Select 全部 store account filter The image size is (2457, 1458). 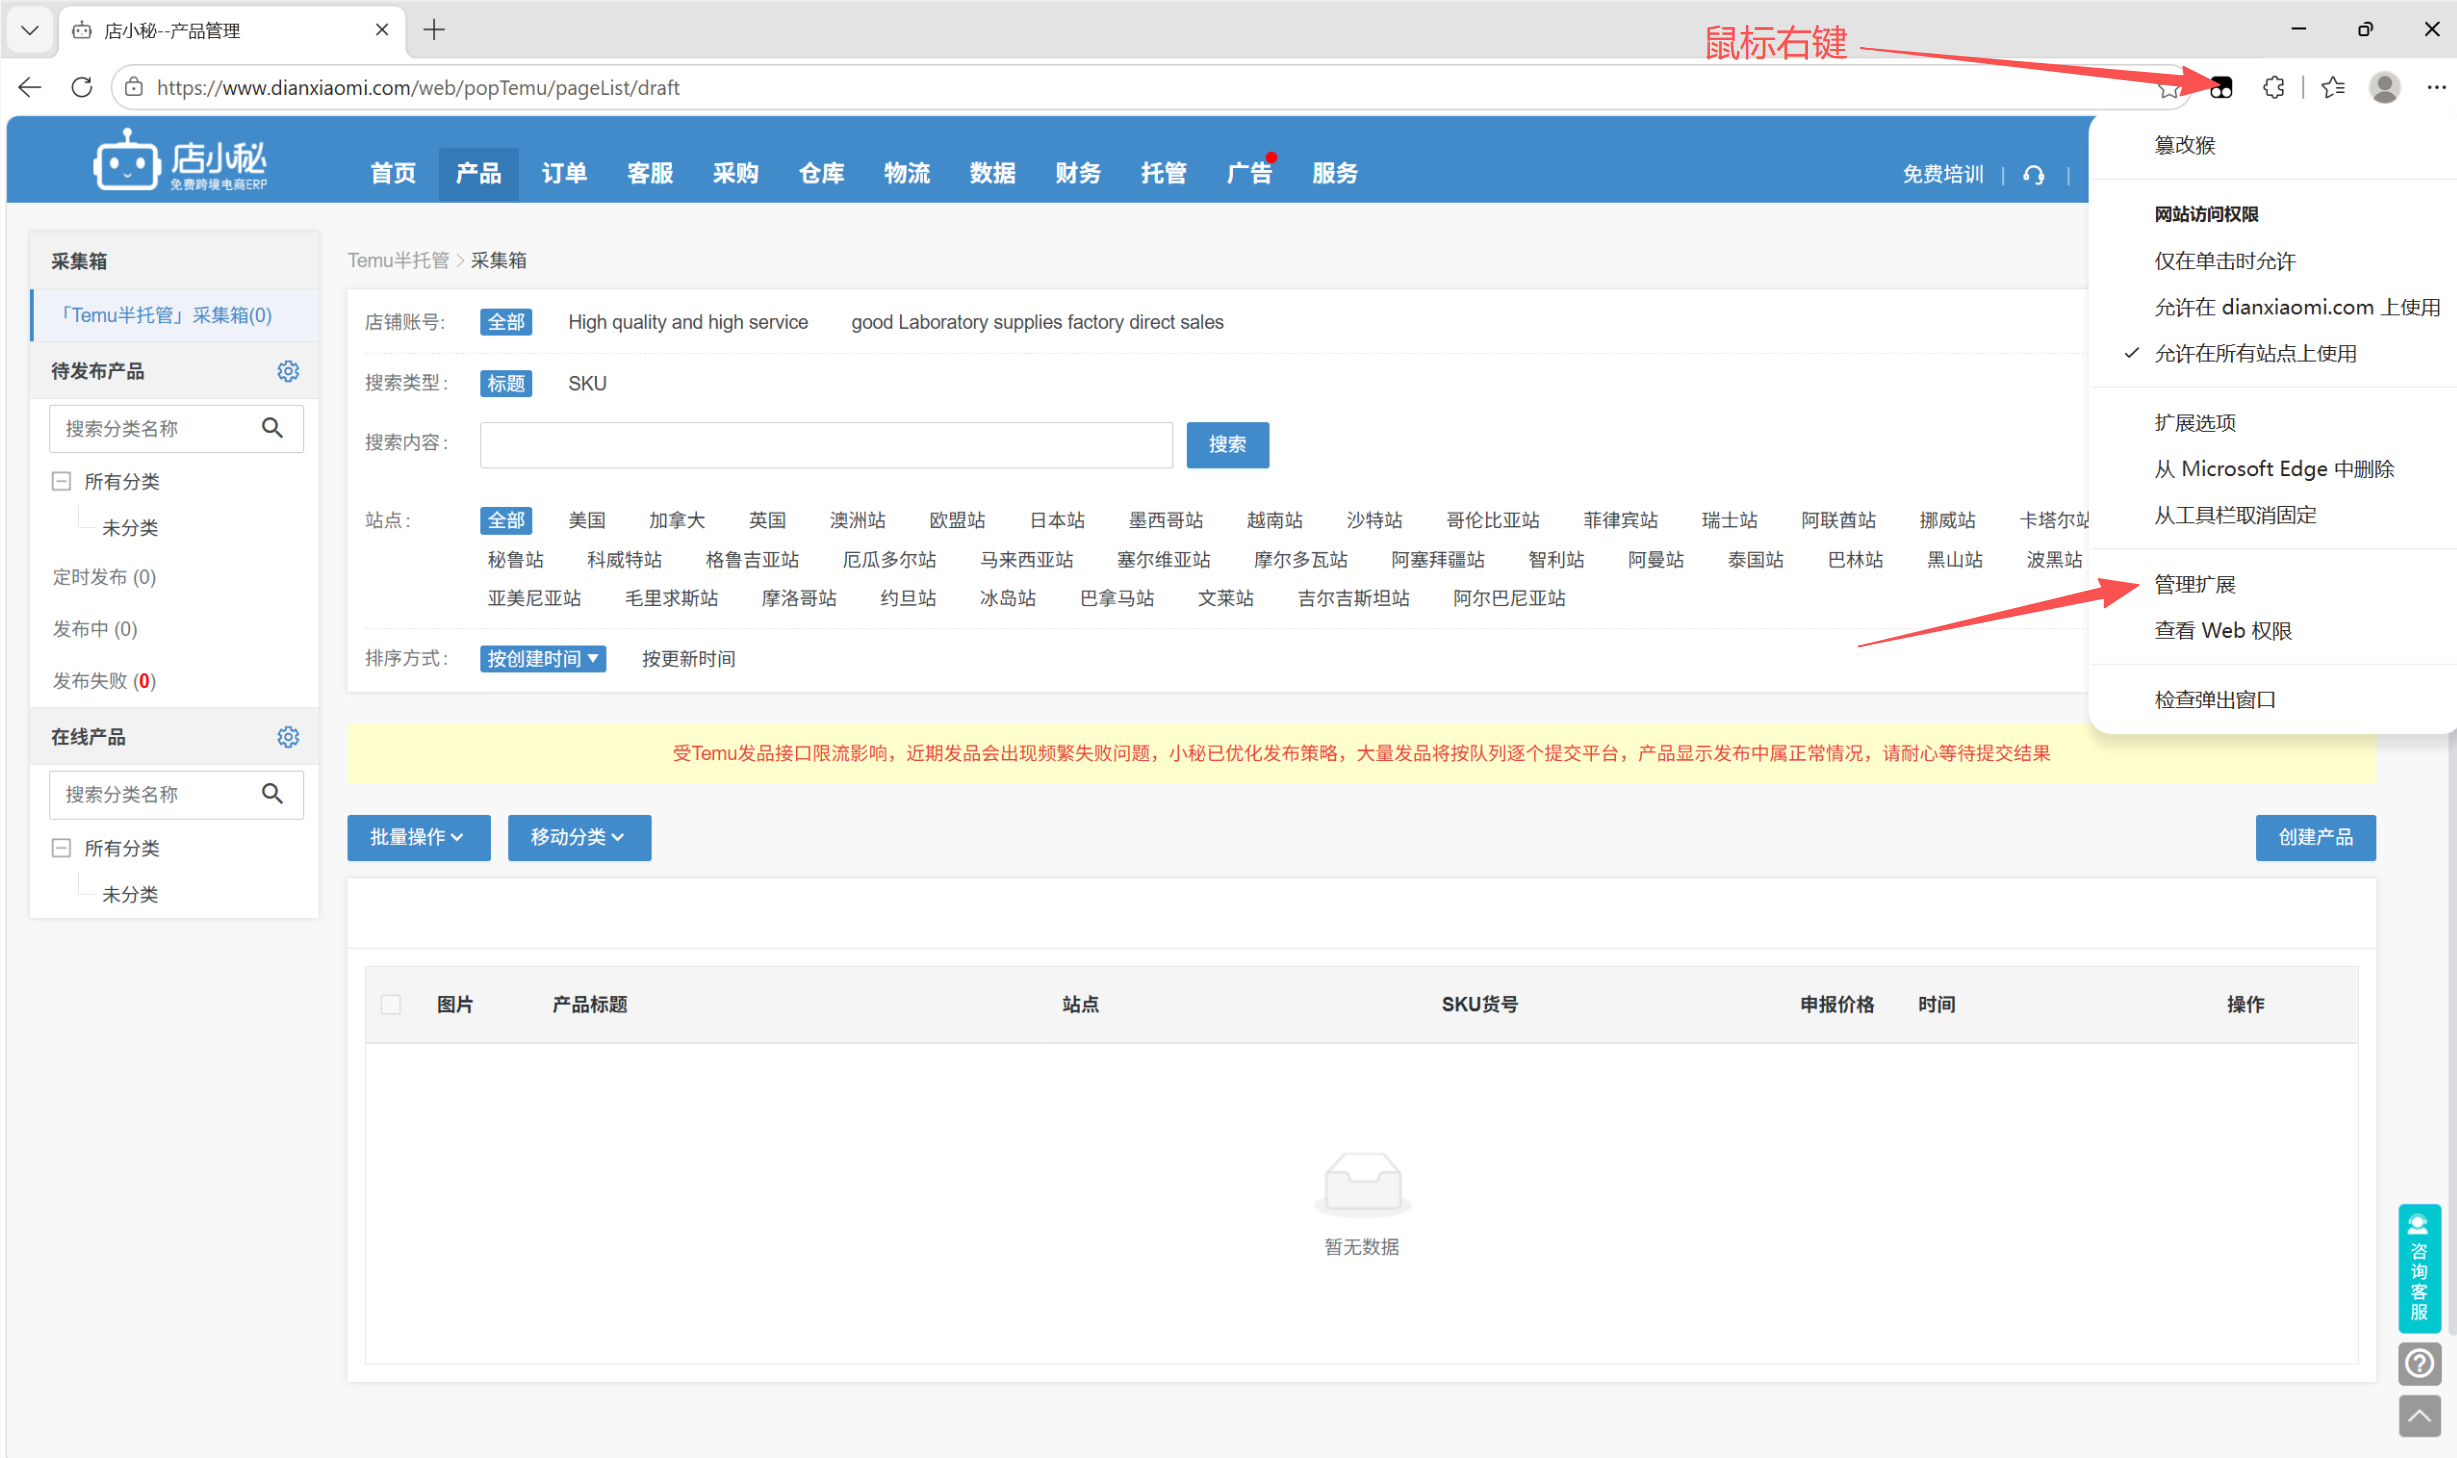(x=506, y=322)
